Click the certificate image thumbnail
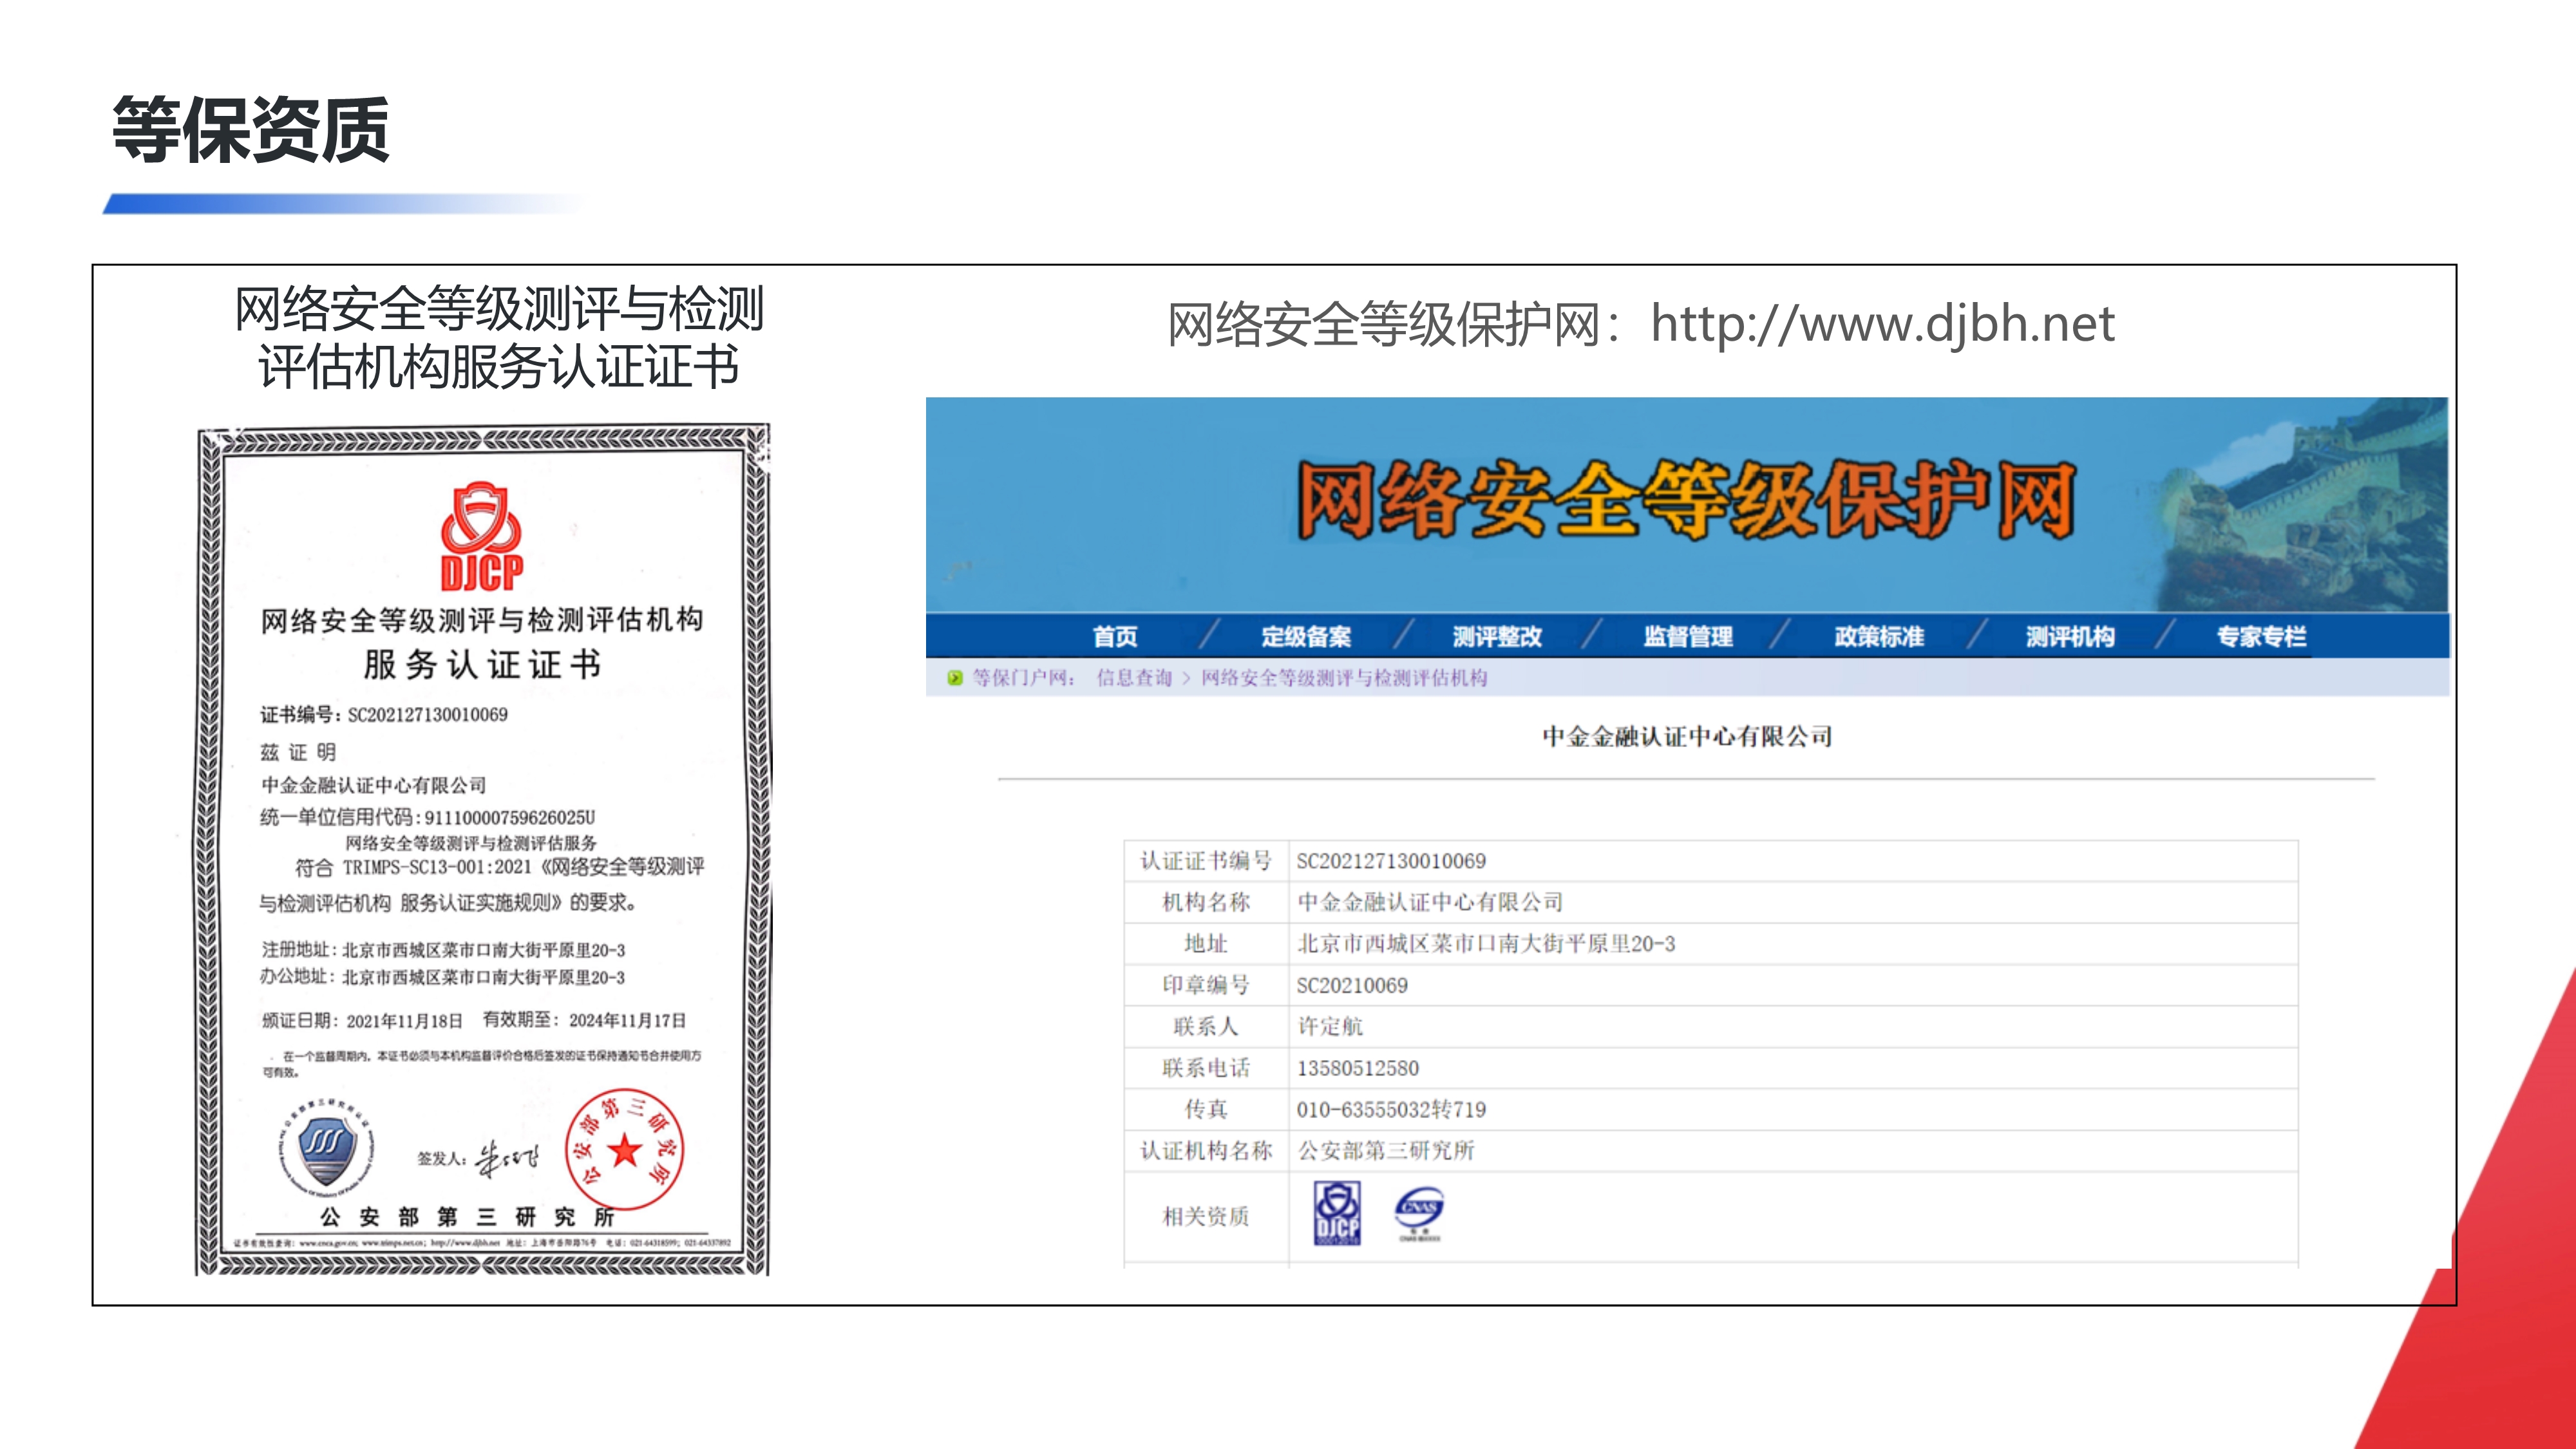The image size is (2576, 1449). [x=483, y=849]
